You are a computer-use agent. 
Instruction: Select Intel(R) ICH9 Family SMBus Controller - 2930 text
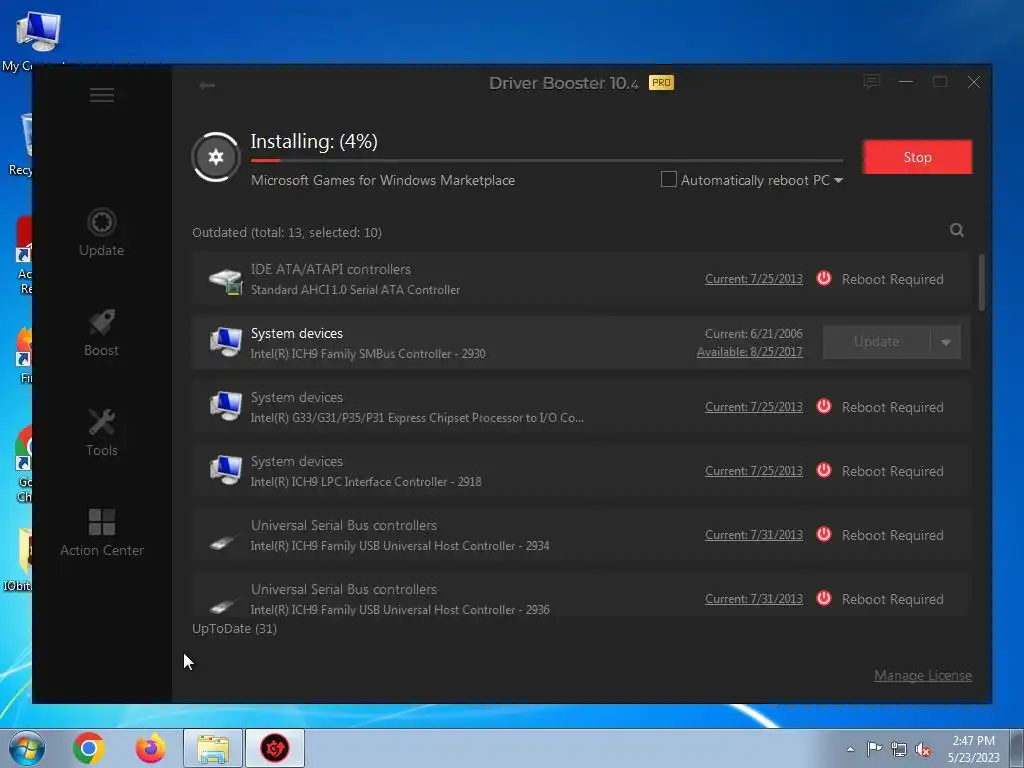pyautogui.click(x=368, y=354)
